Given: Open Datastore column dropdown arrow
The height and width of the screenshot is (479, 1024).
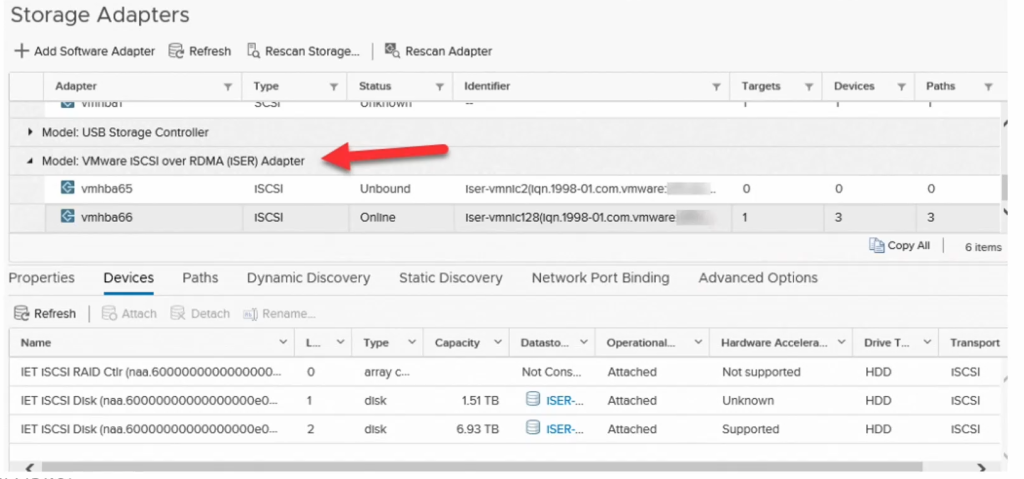Looking at the screenshot, I should [x=583, y=342].
